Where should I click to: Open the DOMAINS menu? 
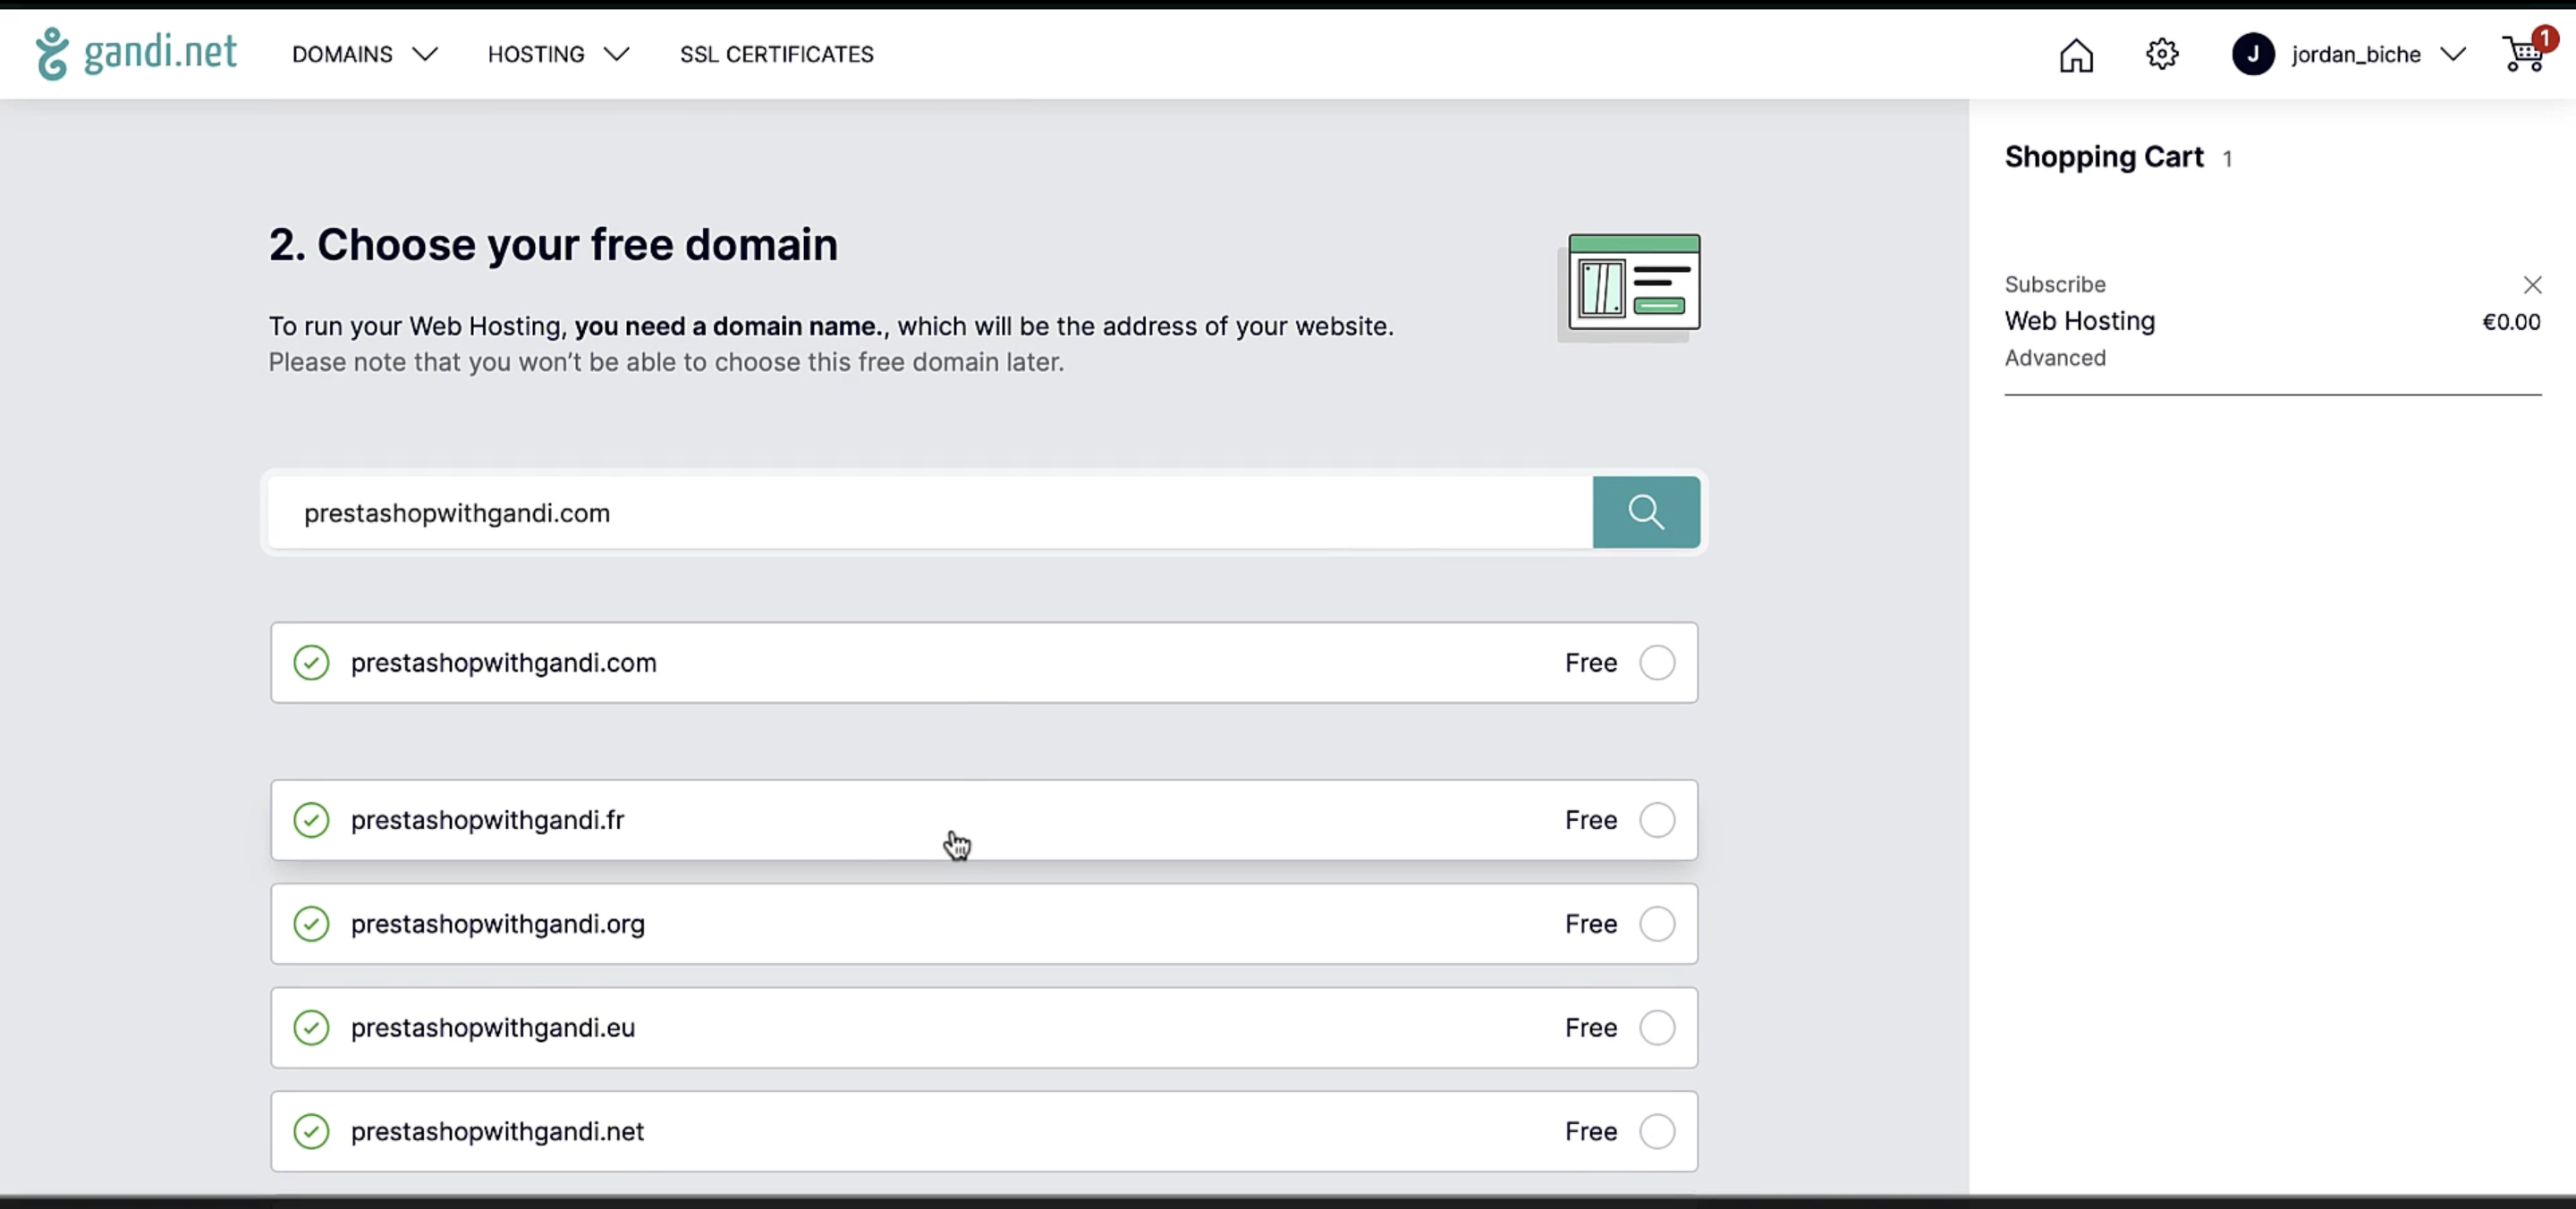pos(342,54)
